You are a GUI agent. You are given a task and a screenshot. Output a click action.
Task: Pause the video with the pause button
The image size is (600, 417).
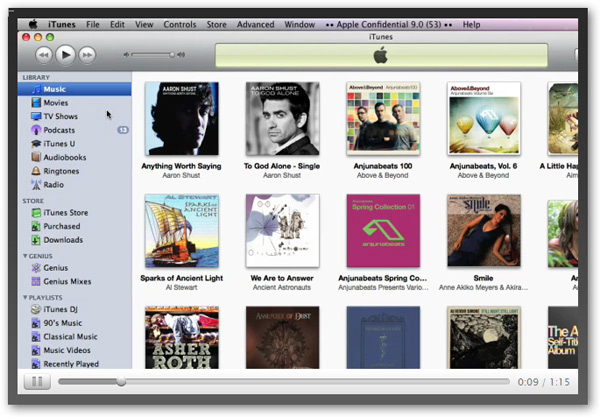point(37,381)
